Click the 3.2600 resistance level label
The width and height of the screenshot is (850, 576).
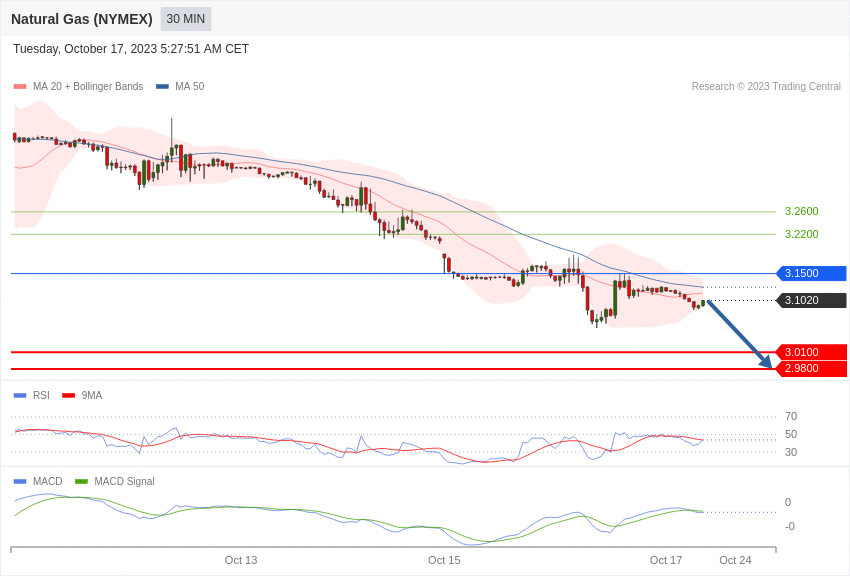[x=801, y=211]
